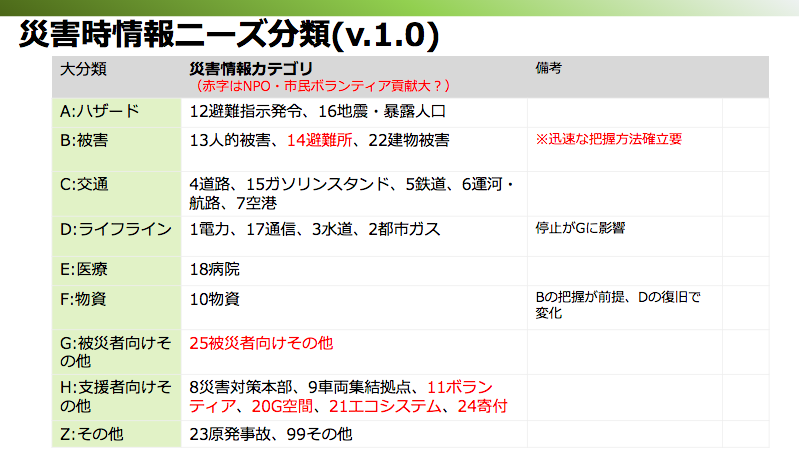Click the remark 停止がGに影響
Image resolution: width=799 pixels, height=450 pixels.
click(x=580, y=228)
